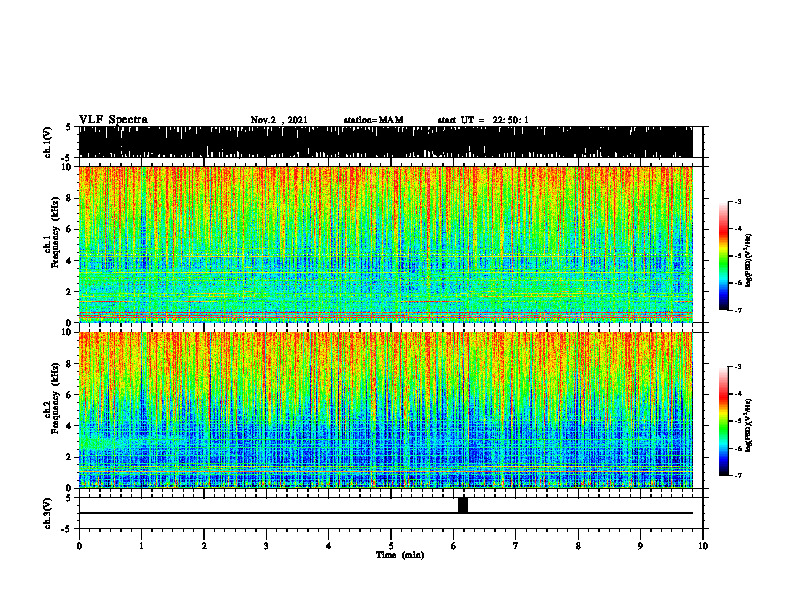Click the '10' kHz tick on ch.1 frequency axis

click(x=68, y=167)
